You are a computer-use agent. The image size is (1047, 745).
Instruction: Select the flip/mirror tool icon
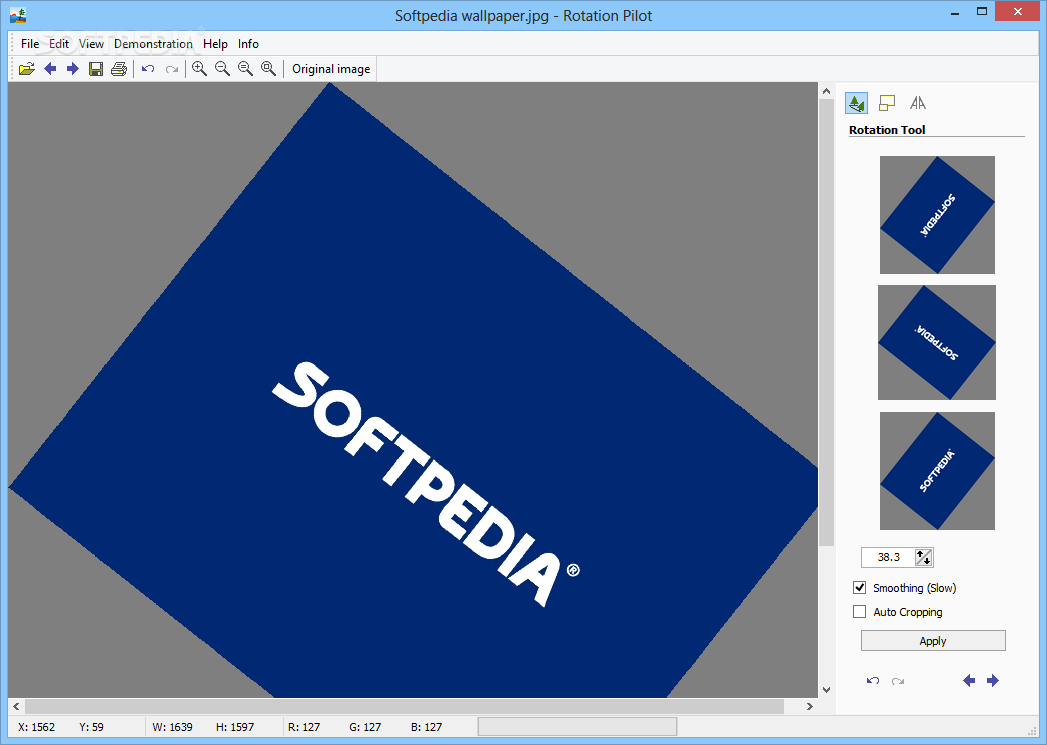click(918, 103)
